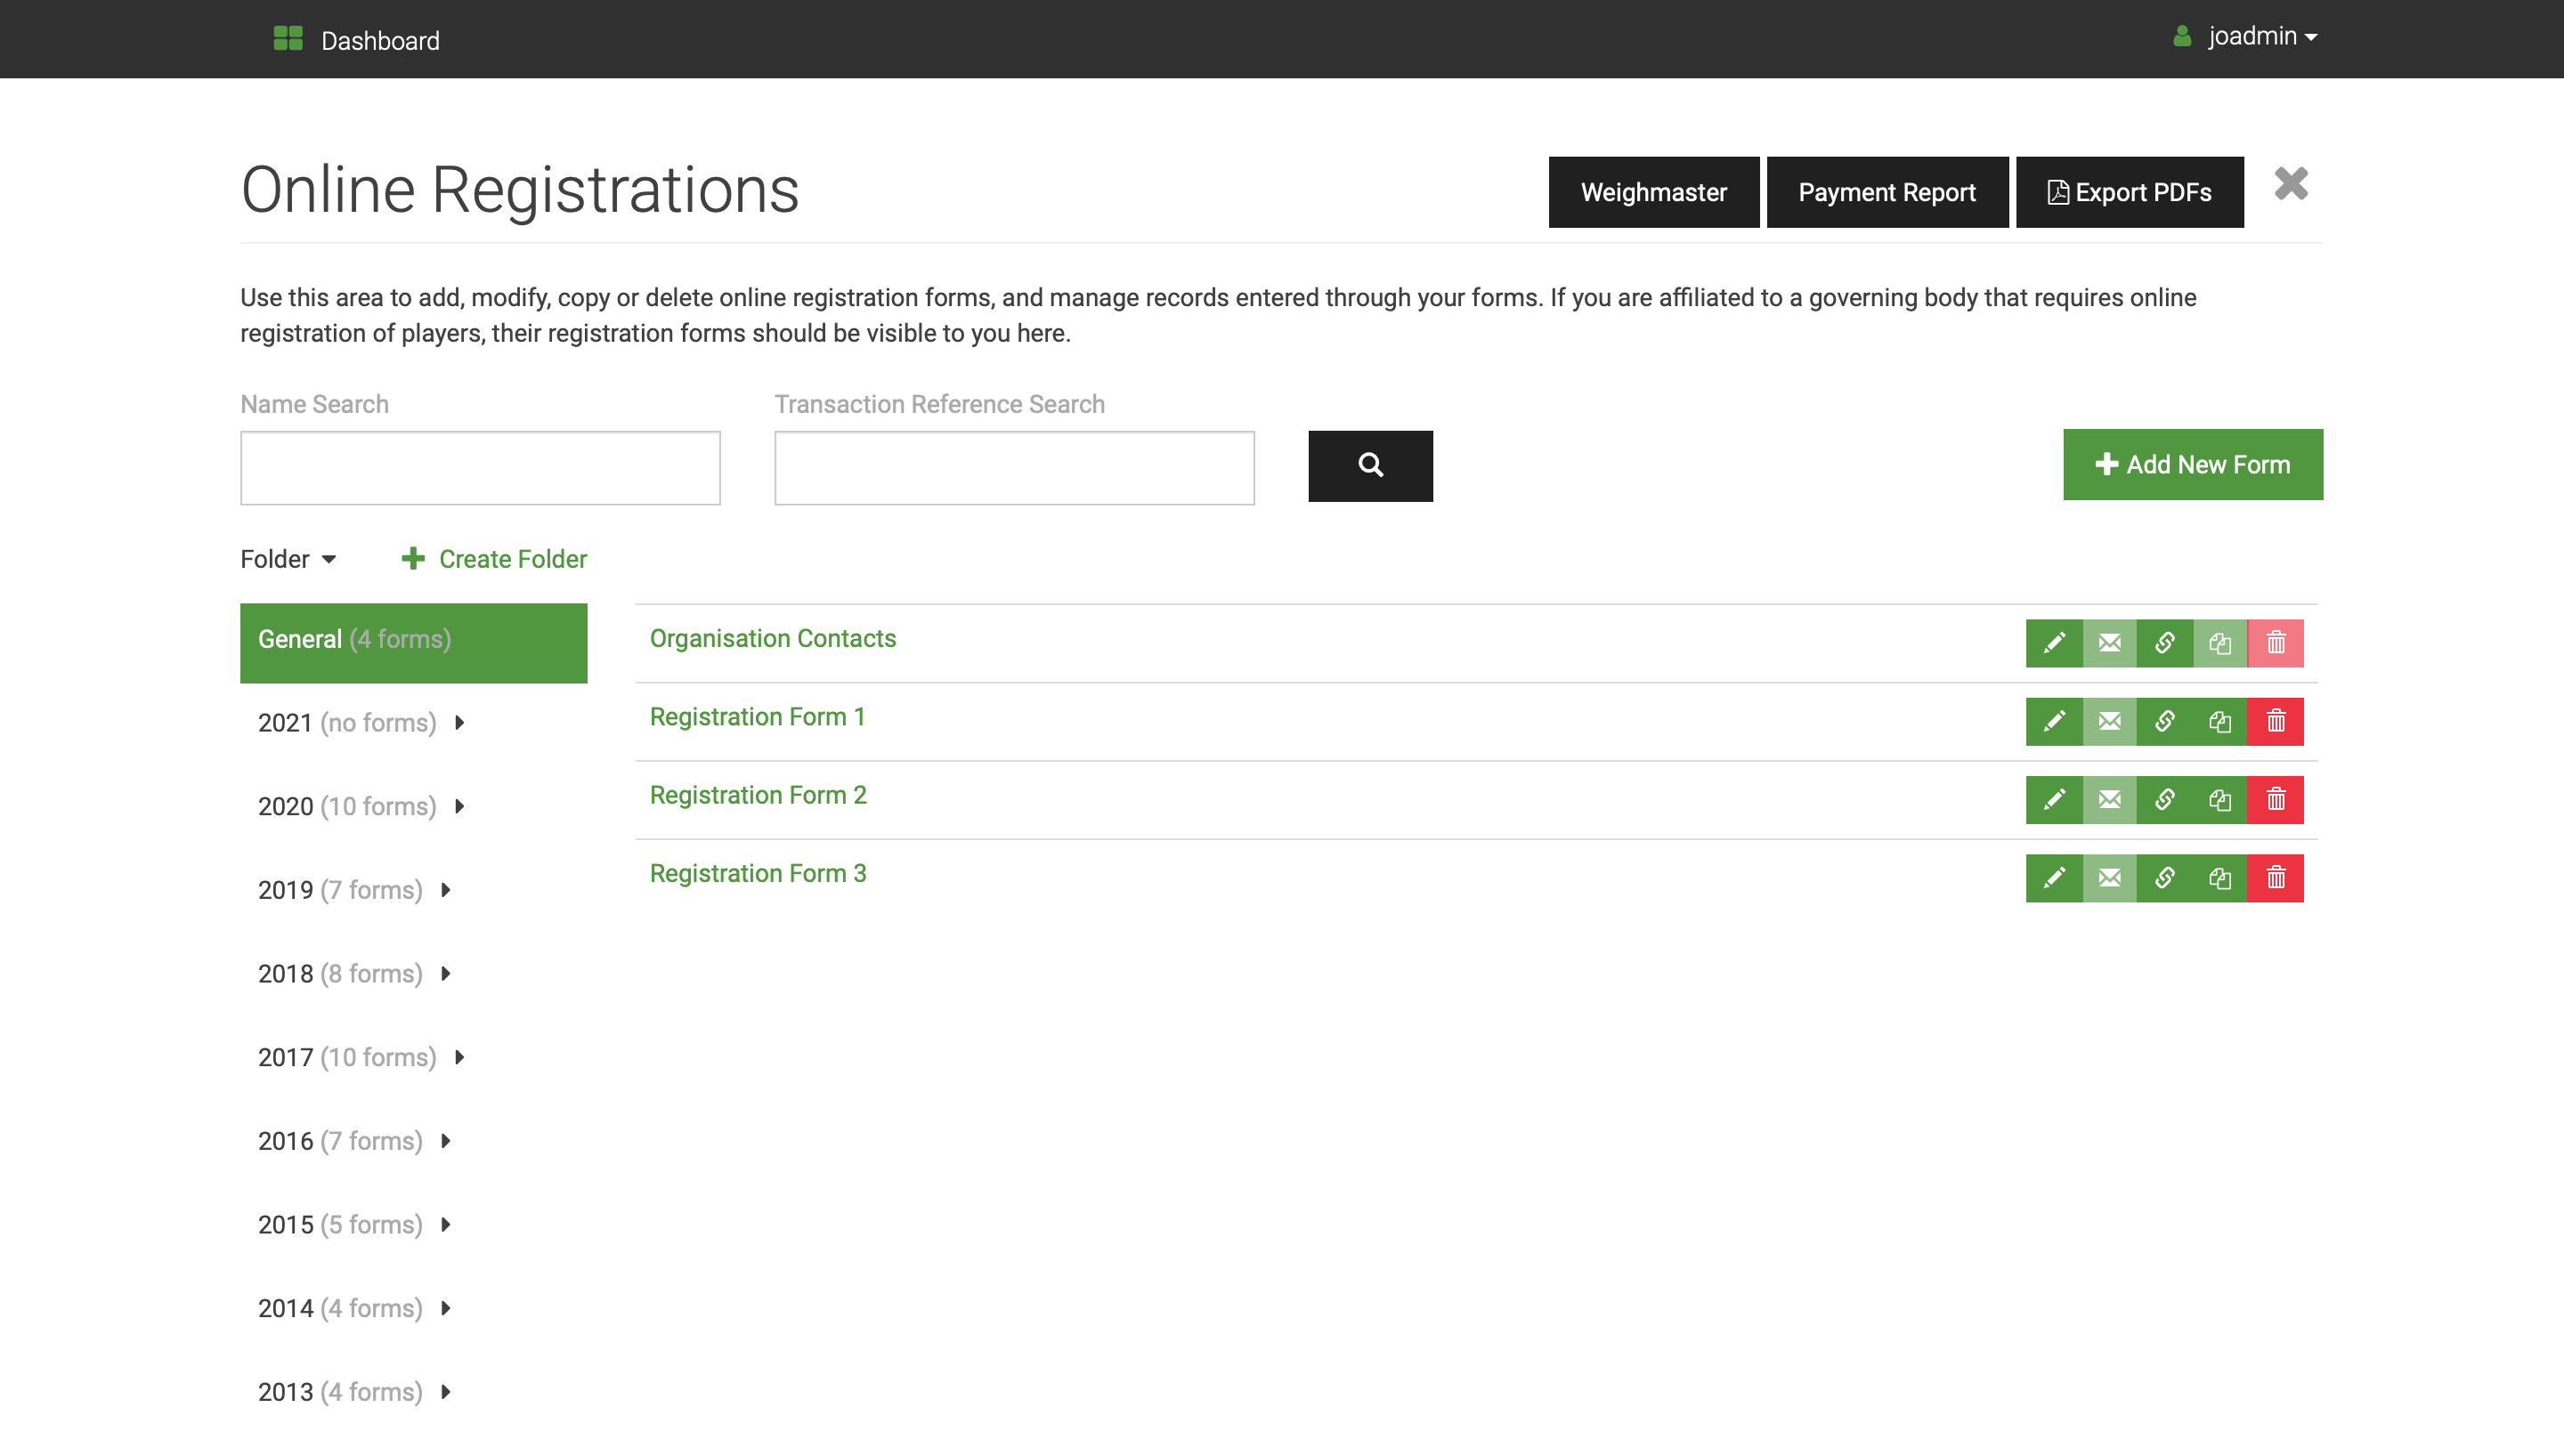
Task: Select the 2019 (7 forms) folder
Action: click(340, 890)
